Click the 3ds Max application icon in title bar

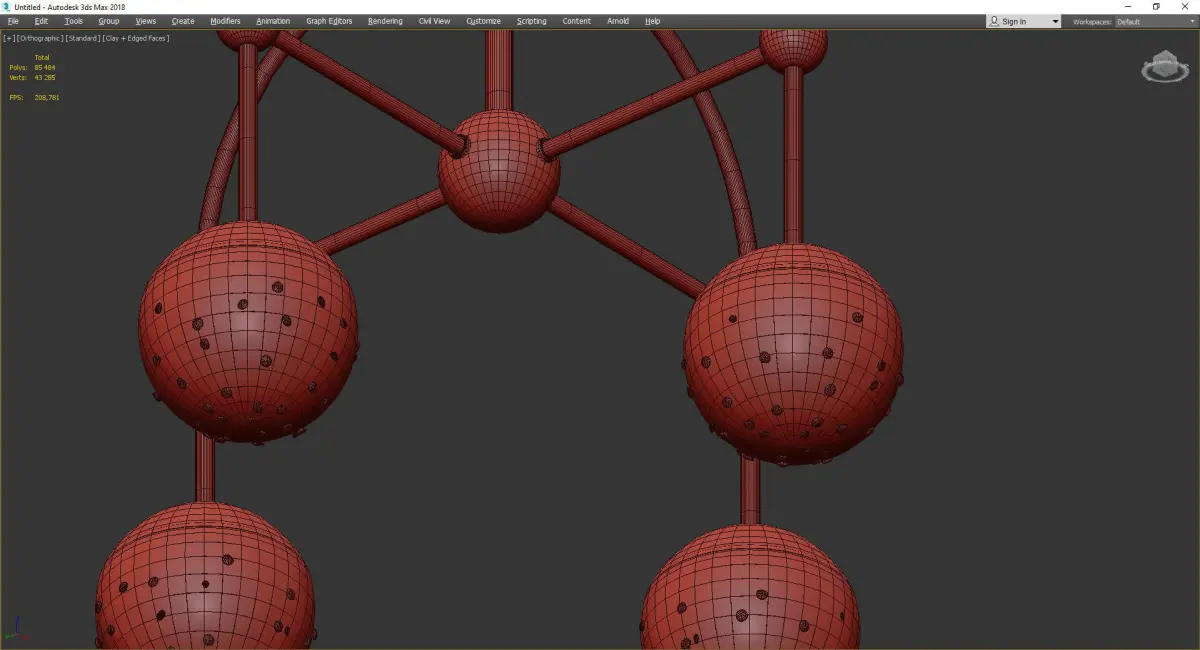point(7,7)
